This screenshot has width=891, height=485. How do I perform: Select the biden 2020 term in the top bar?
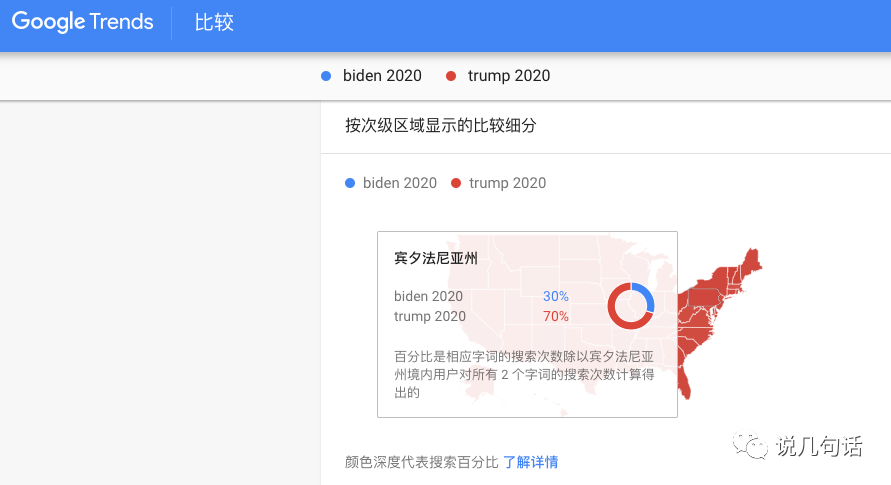coord(382,76)
